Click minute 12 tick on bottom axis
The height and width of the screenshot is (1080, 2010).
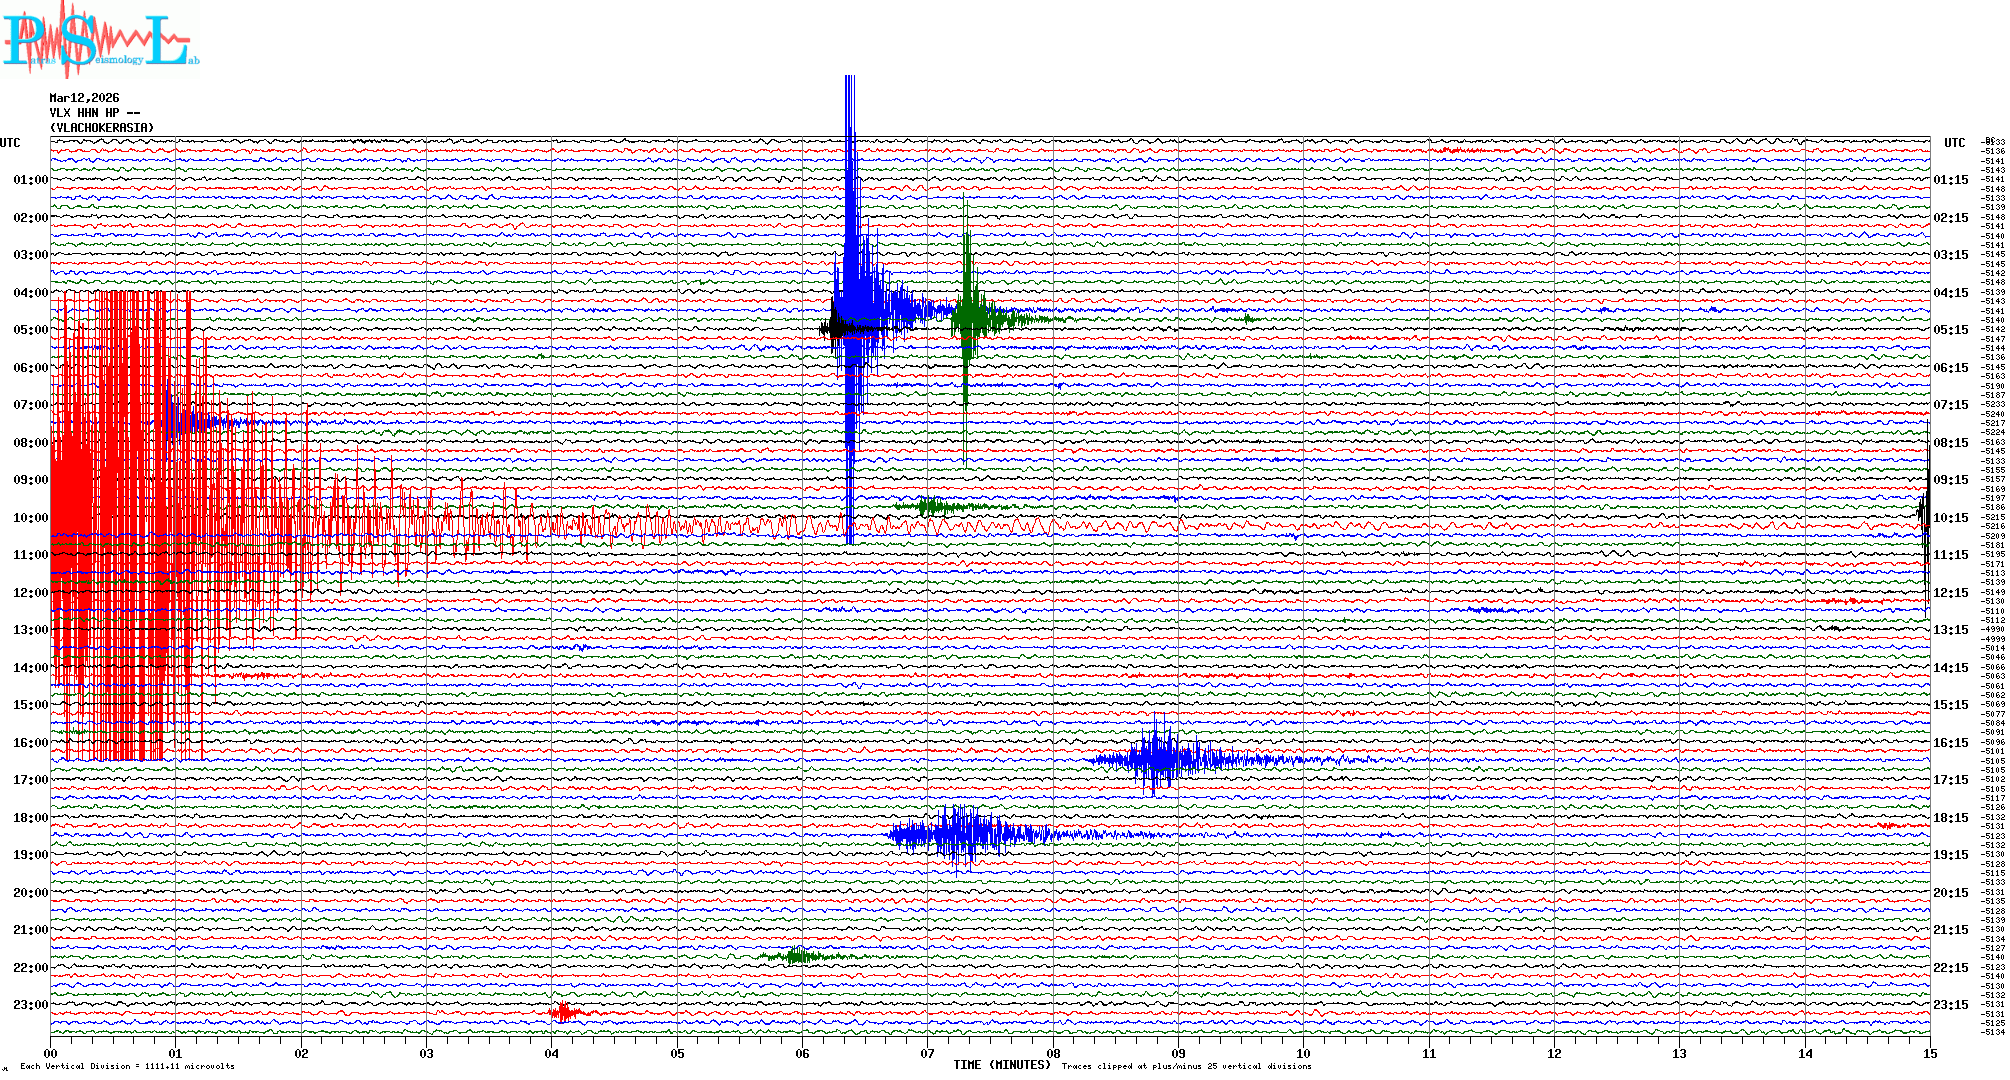[1554, 1053]
